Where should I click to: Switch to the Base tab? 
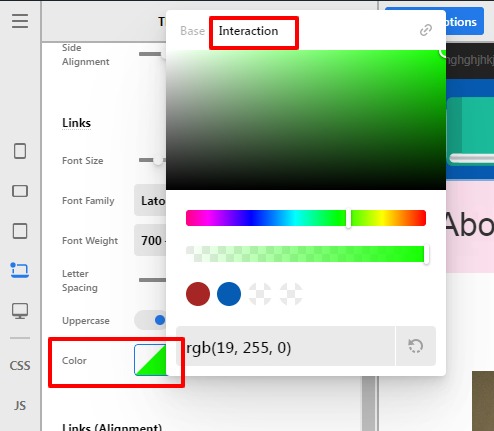[192, 31]
